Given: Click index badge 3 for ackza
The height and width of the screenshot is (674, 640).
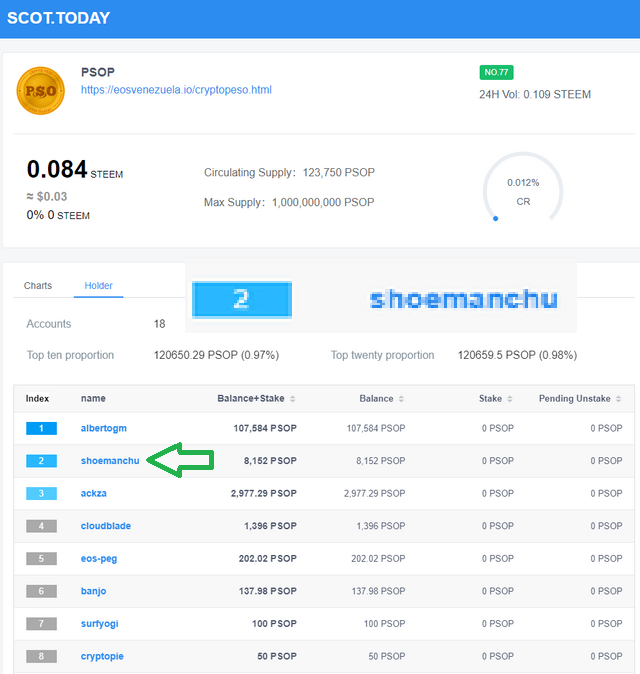Looking at the screenshot, I should coord(41,493).
